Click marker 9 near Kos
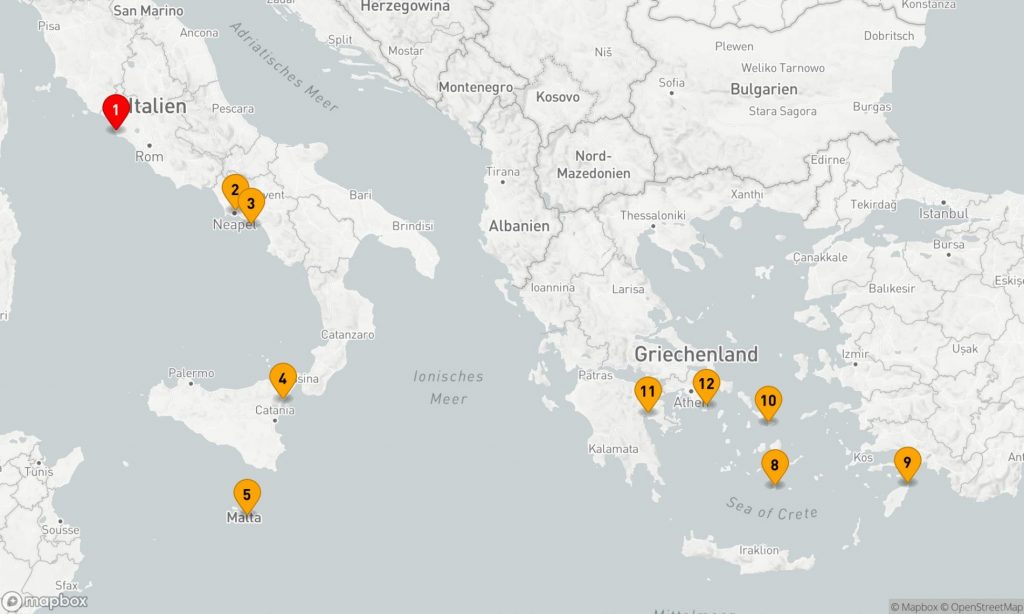Screen dimensions: 1024x614 point(906,462)
